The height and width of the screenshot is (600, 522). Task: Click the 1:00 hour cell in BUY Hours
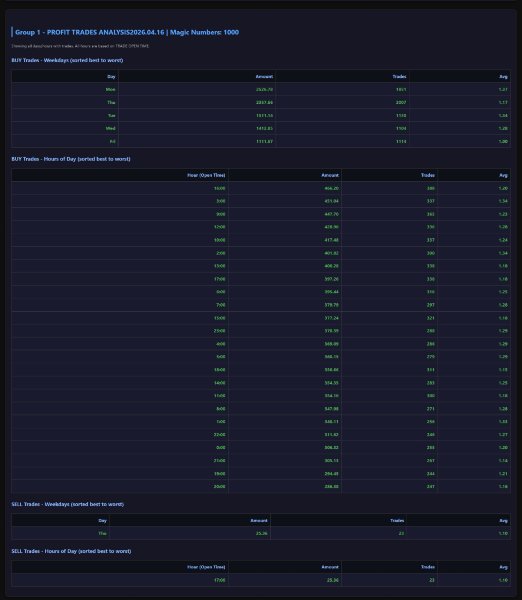click(x=120, y=422)
